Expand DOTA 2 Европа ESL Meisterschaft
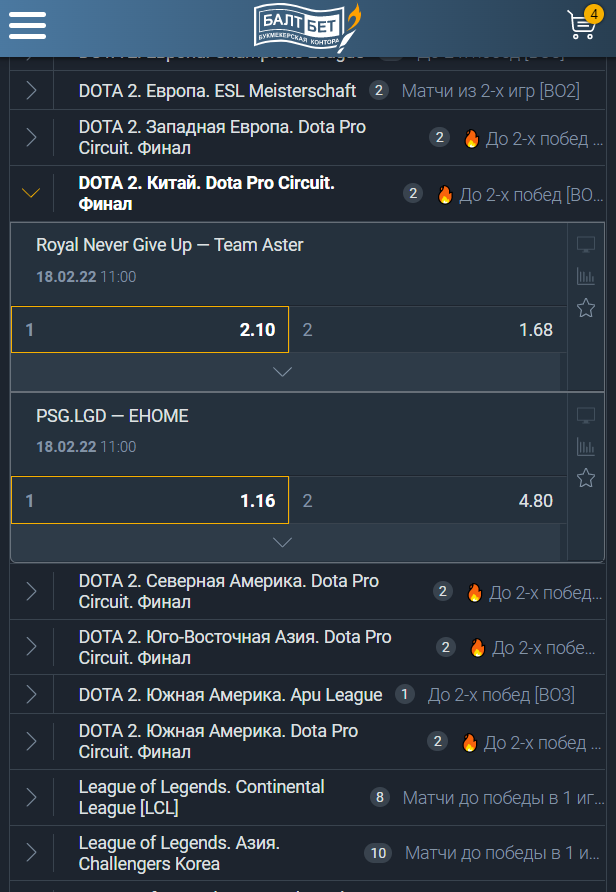 pos(31,91)
